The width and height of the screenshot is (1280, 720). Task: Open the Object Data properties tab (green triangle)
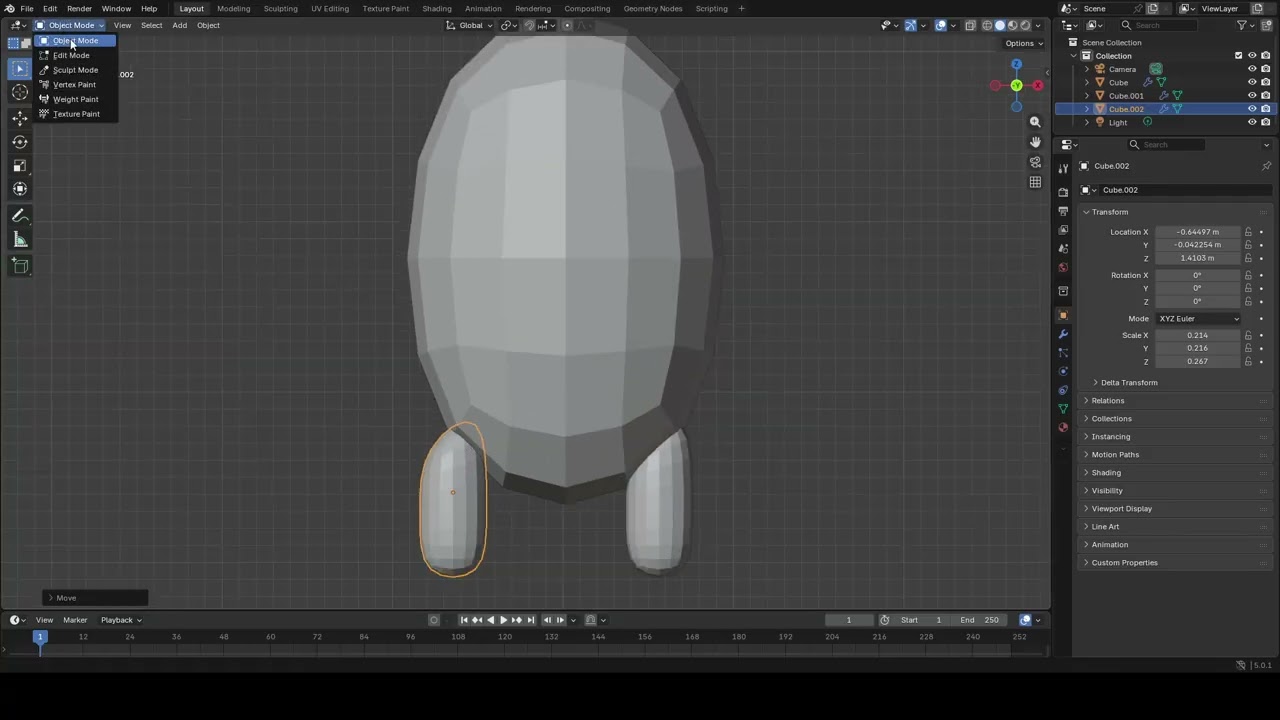click(x=1063, y=409)
